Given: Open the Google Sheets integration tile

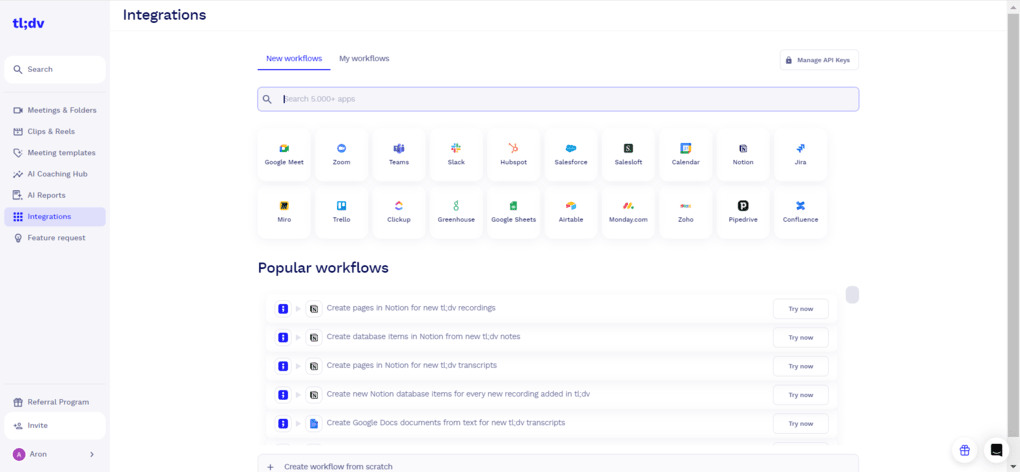Looking at the screenshot, I should tap(513, 213).
